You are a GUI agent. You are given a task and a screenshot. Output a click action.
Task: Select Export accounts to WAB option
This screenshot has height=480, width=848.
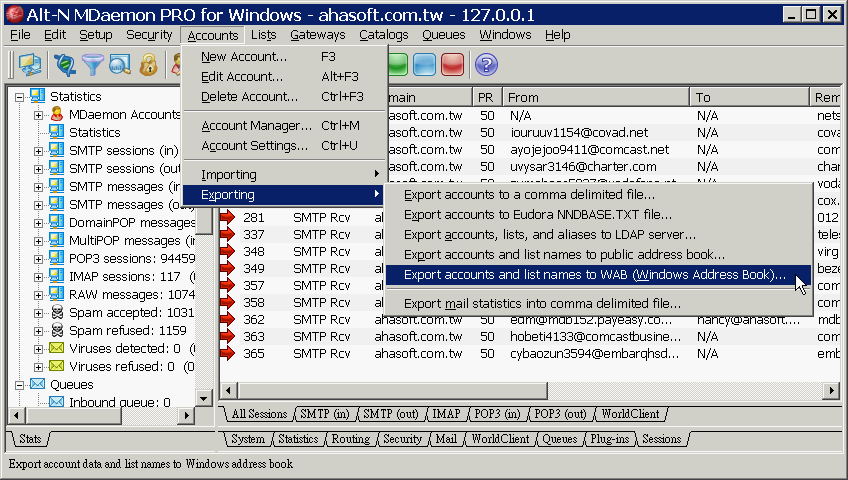[x=598, y=275]
